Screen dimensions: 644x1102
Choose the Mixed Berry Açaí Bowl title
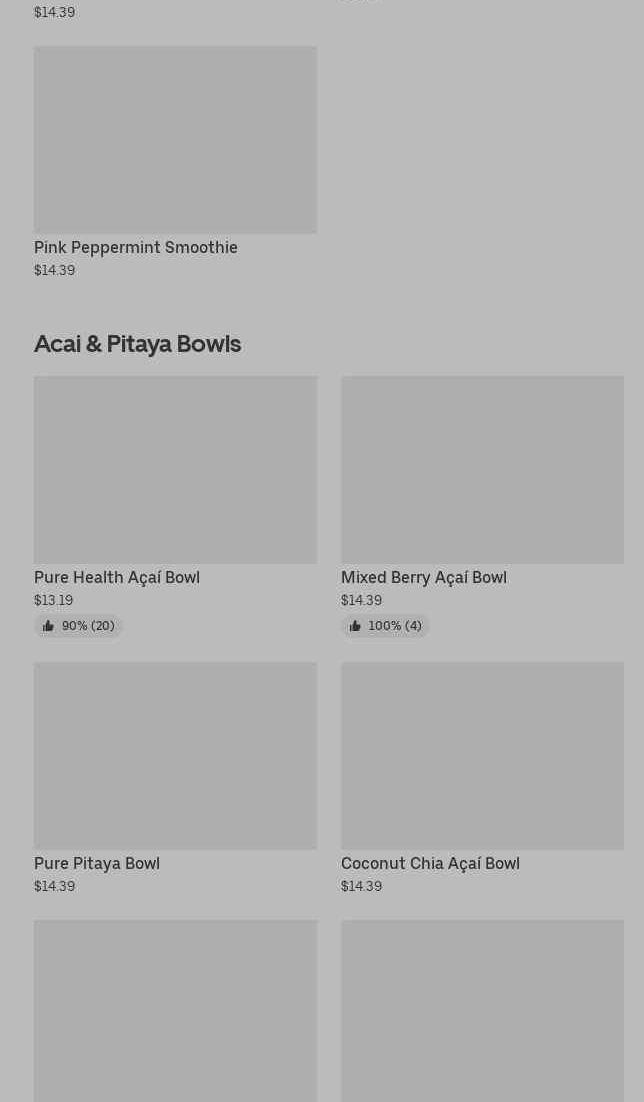[424, 577]
